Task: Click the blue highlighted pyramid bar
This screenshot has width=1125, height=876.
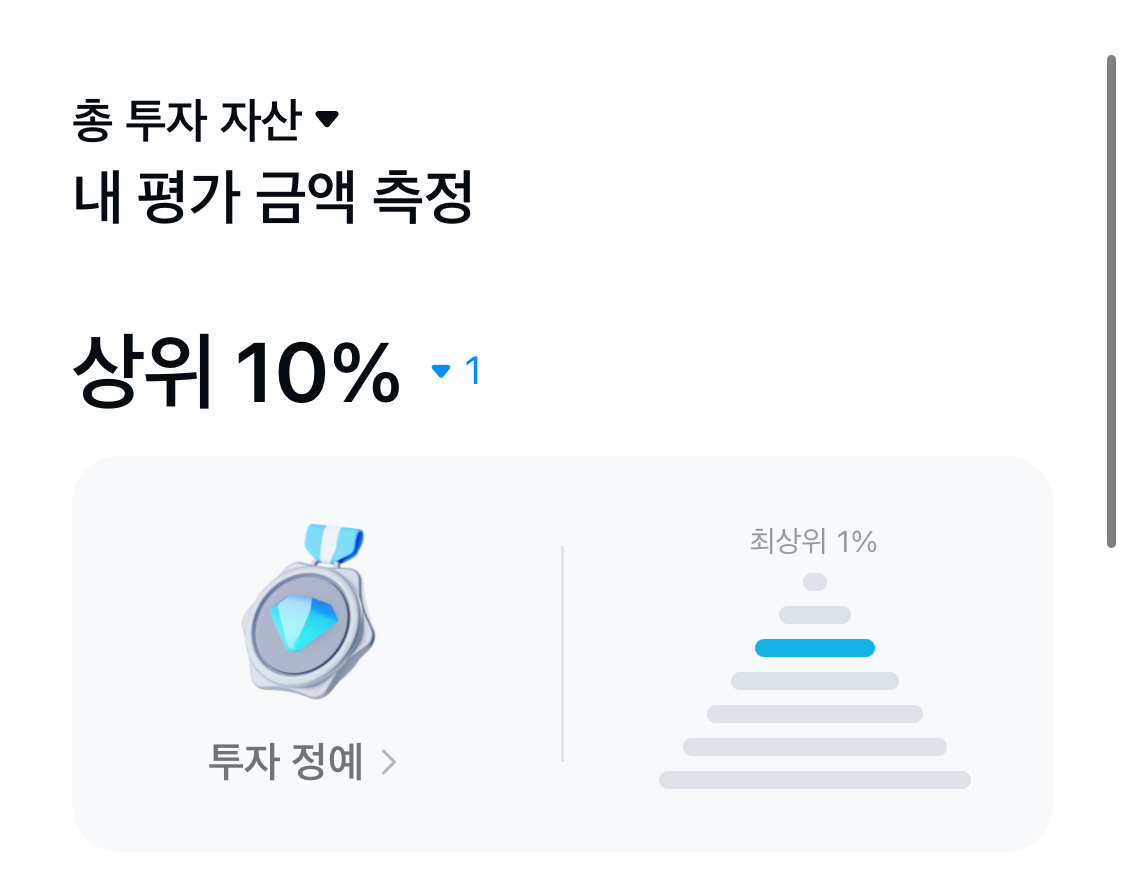Action: (x=815, y=648)
